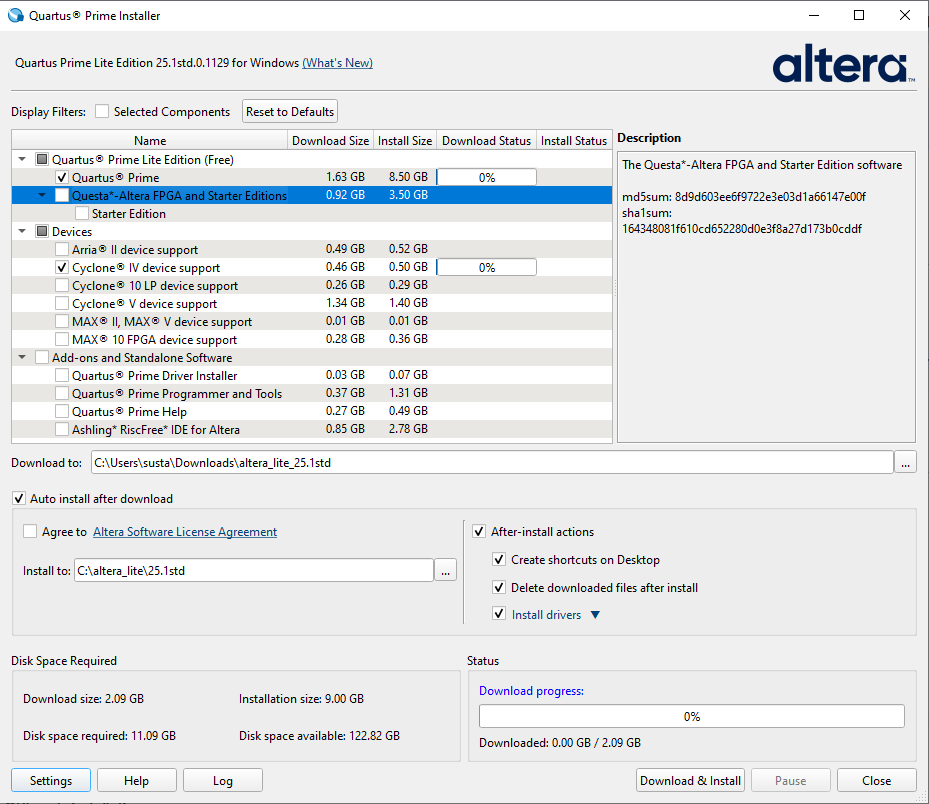Click the Name column header
The width and height of the screenshot is (929, 804).
tap(150, 141)
